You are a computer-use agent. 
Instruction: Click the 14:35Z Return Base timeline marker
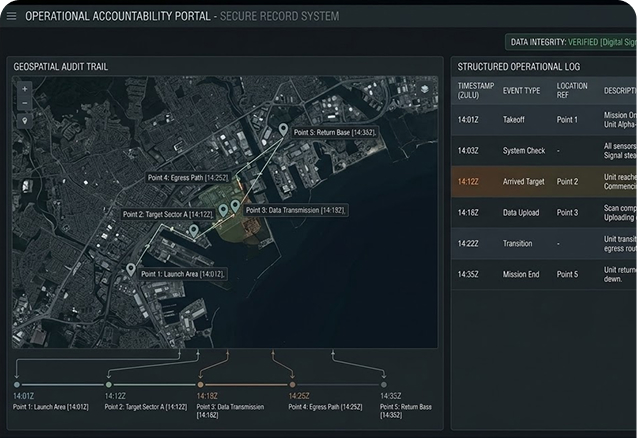pyautogui.click(x=383, y=384)
